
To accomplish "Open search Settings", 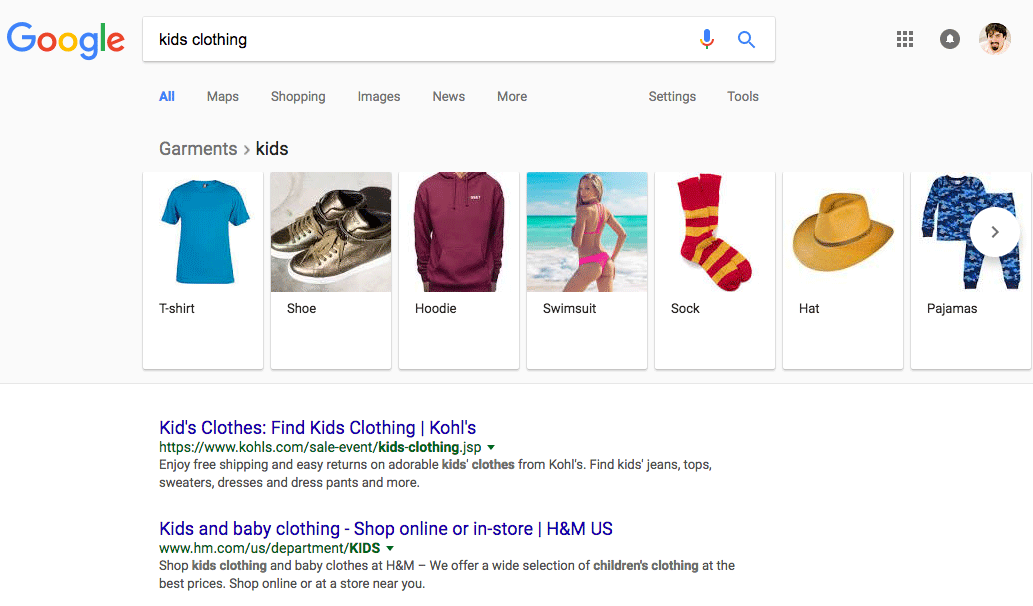I will pos(671,96).
